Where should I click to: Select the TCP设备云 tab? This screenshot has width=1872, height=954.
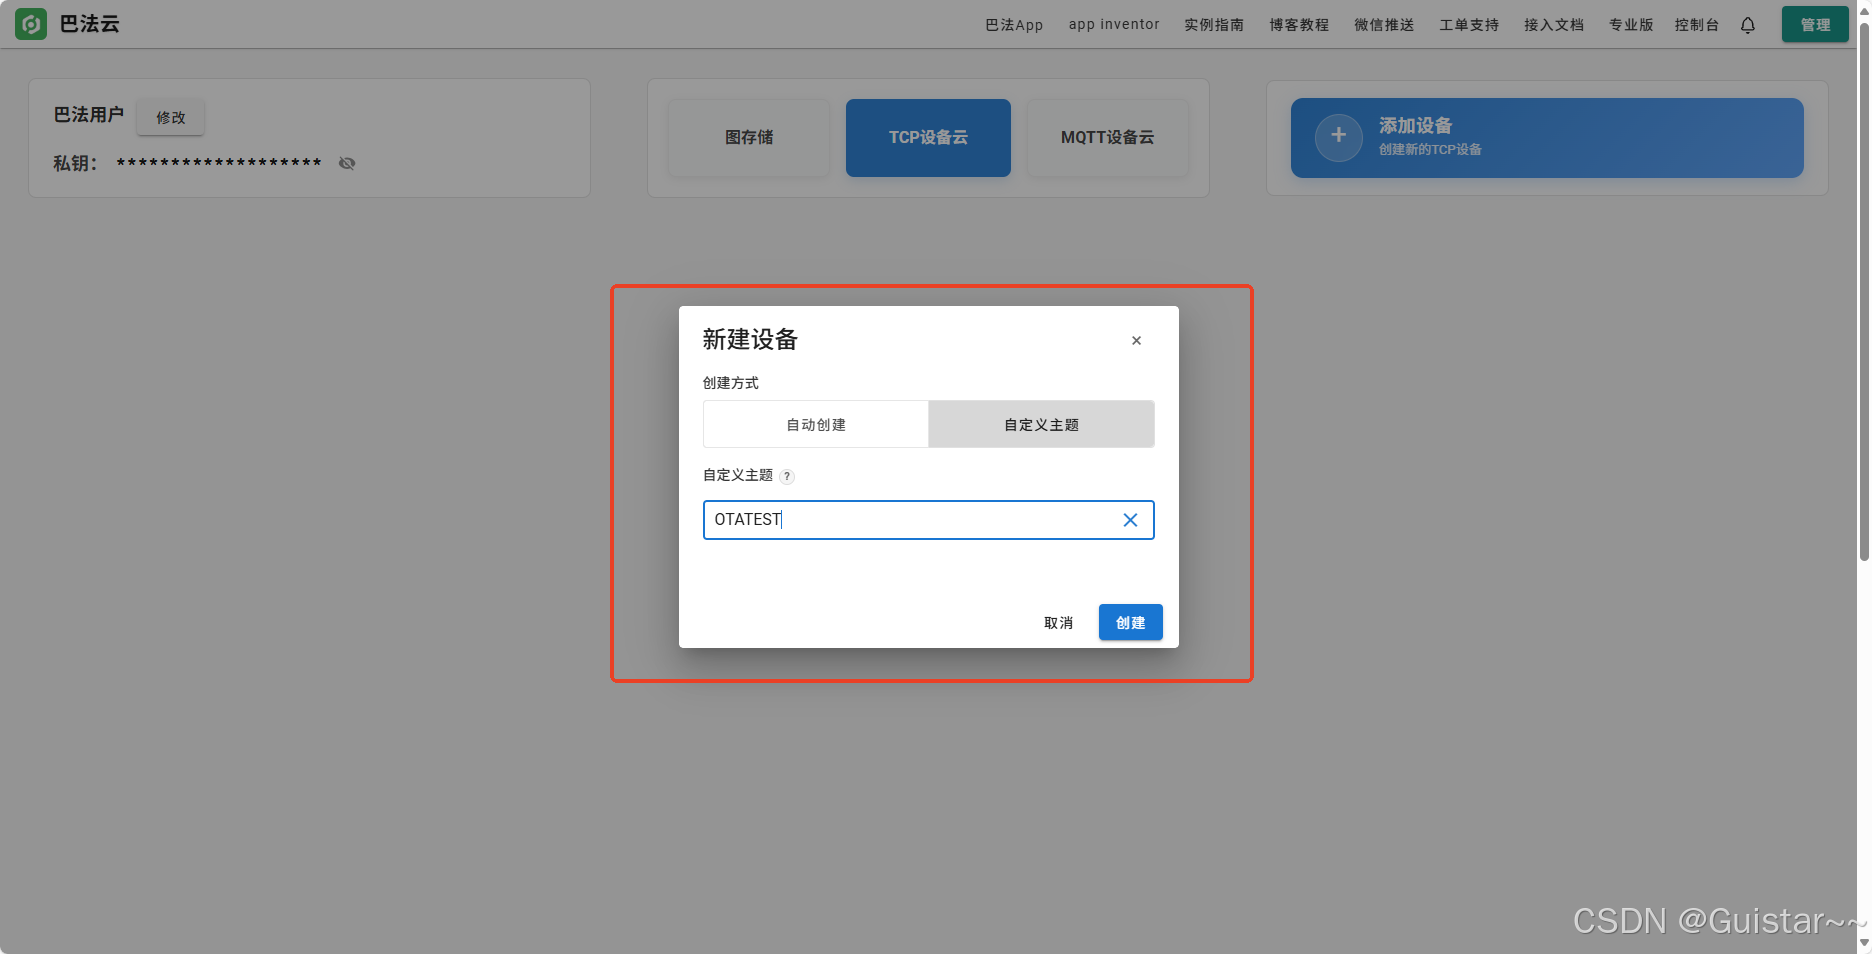(927, 138)
